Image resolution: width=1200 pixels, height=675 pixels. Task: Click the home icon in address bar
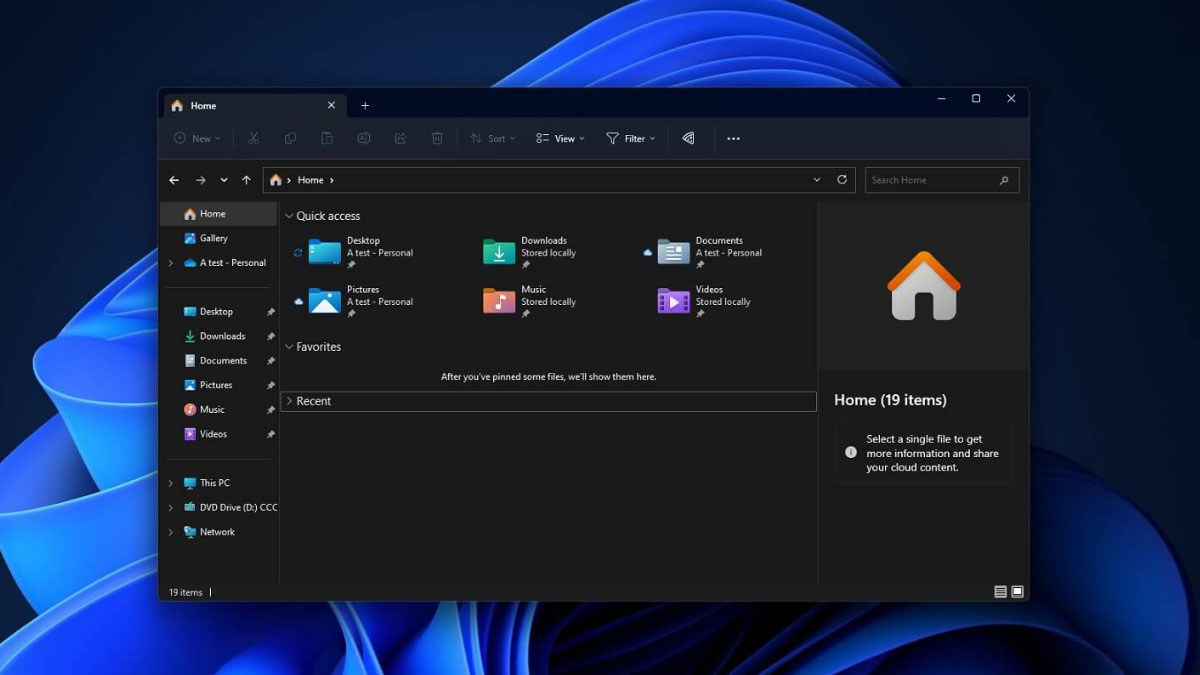(x=276, y=180)
